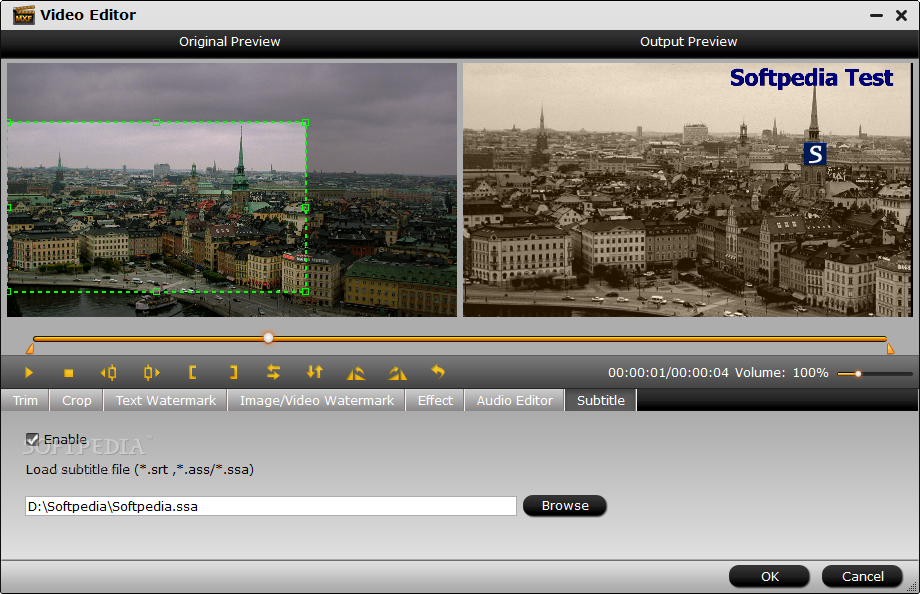Screen dimensions: 920x594
Task: Click the MXF application icon in title bar
Action: [x=23, y=15]
